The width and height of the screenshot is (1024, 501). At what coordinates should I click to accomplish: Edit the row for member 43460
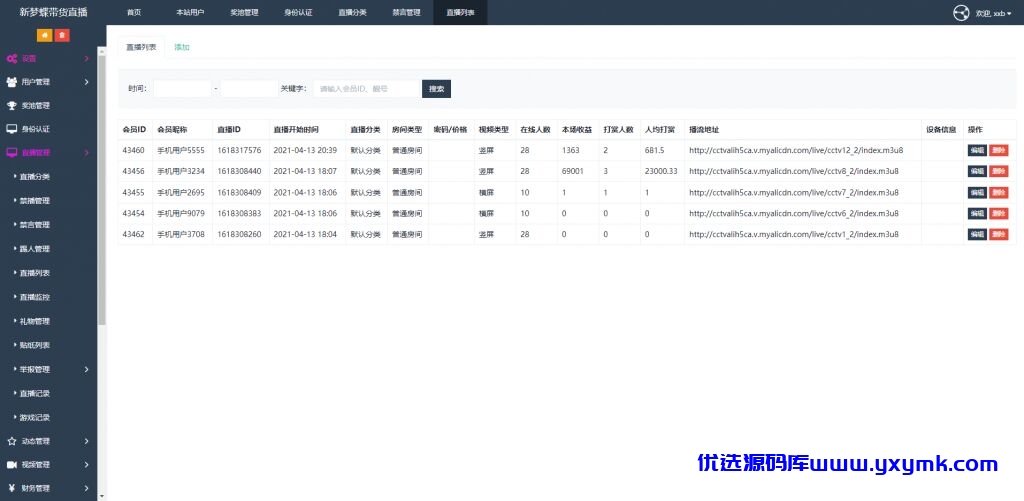(977, 150)
